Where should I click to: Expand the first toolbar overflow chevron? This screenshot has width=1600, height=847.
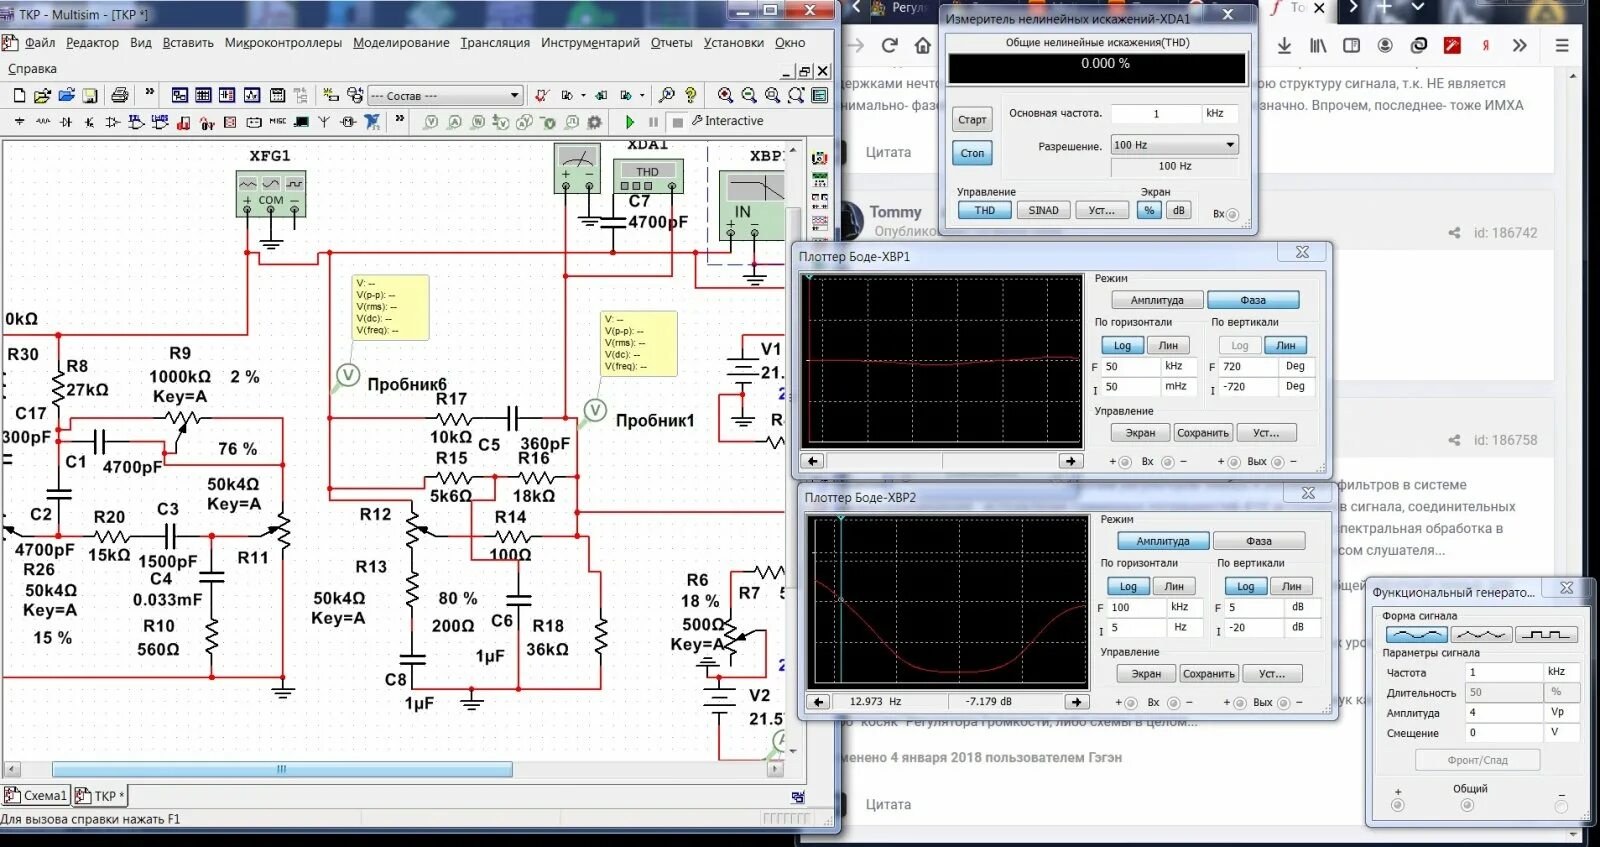150,92
